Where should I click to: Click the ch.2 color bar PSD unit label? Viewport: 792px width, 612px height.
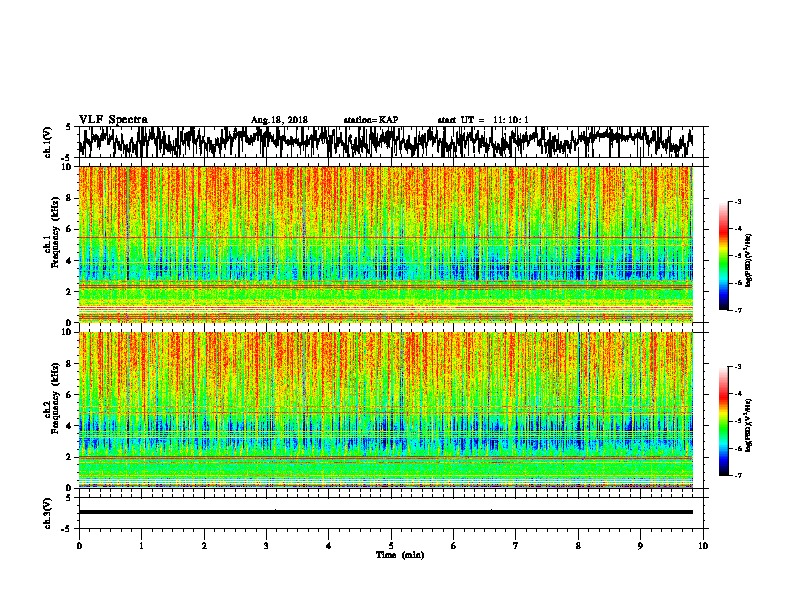click(x=749, y=425)
